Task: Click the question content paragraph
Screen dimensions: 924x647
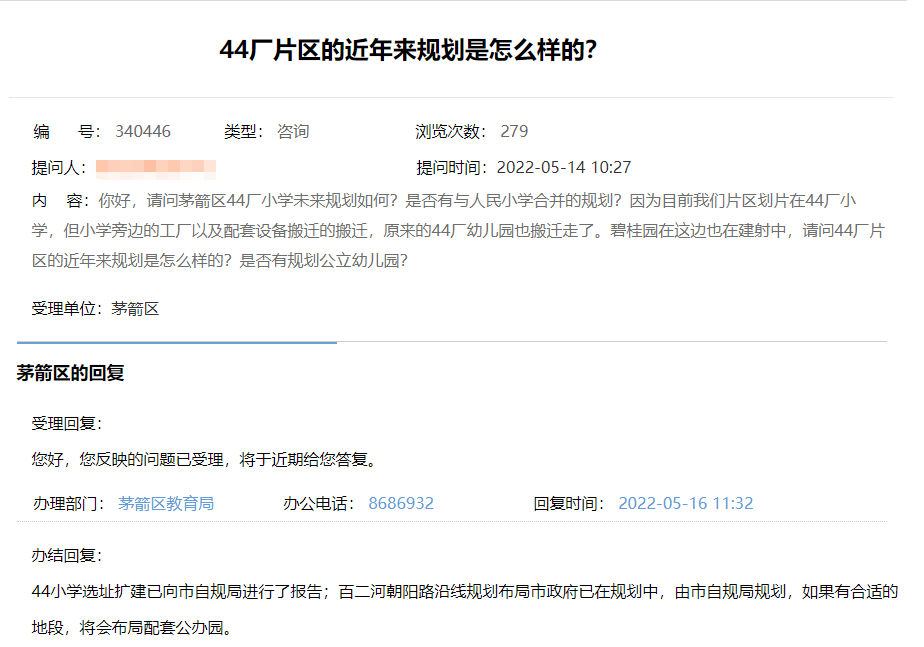Action: (x=458, y=230)
